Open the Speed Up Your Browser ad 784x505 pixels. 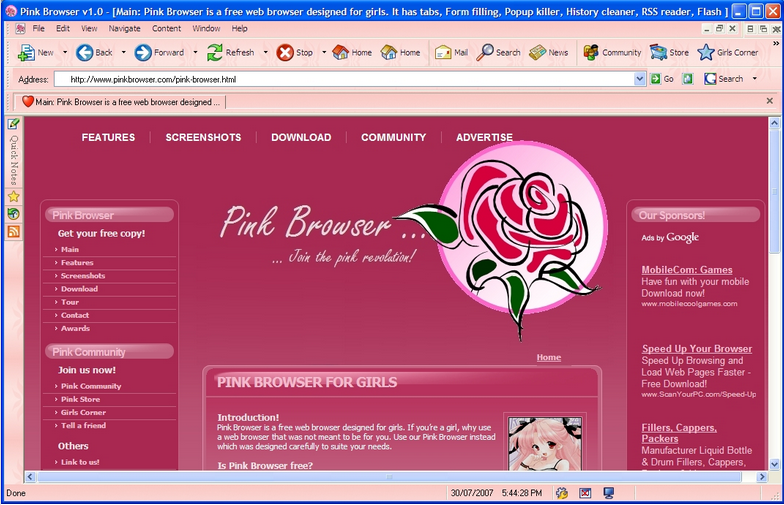[697, 349]
